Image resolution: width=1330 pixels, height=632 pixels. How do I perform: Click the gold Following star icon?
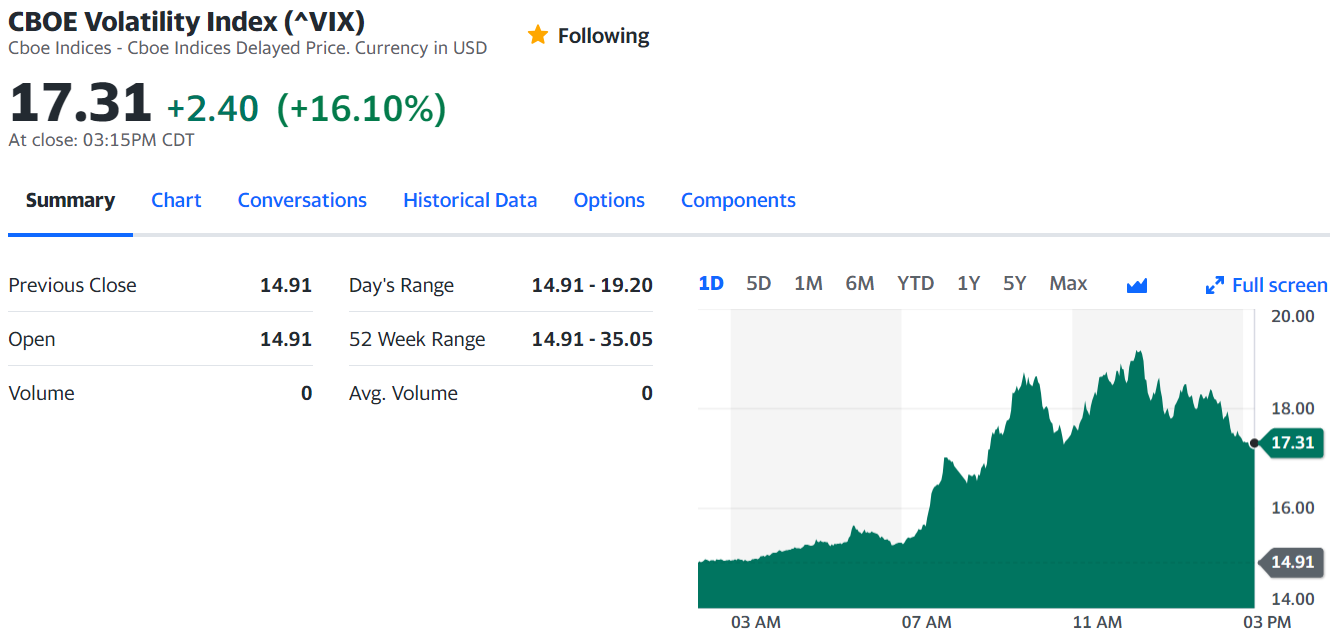(538, 35)
